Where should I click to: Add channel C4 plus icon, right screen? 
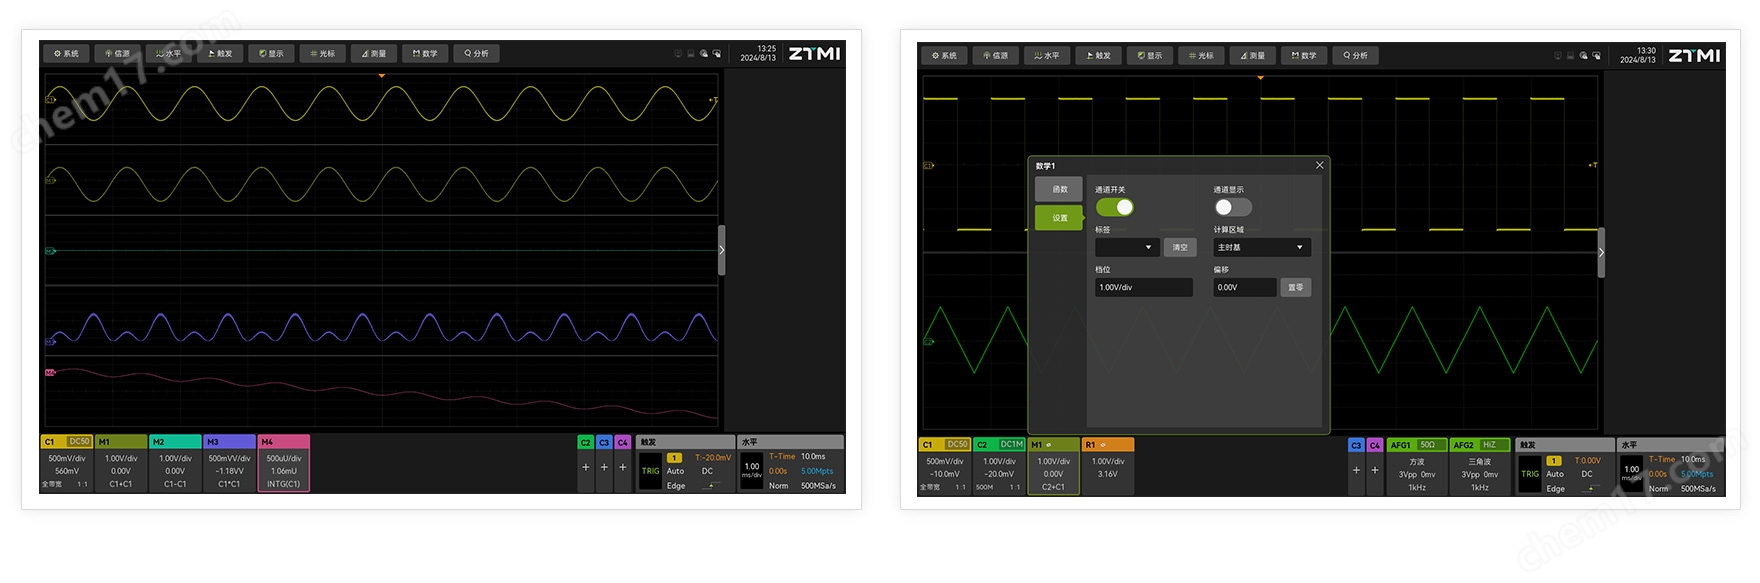coord(1375,470)
